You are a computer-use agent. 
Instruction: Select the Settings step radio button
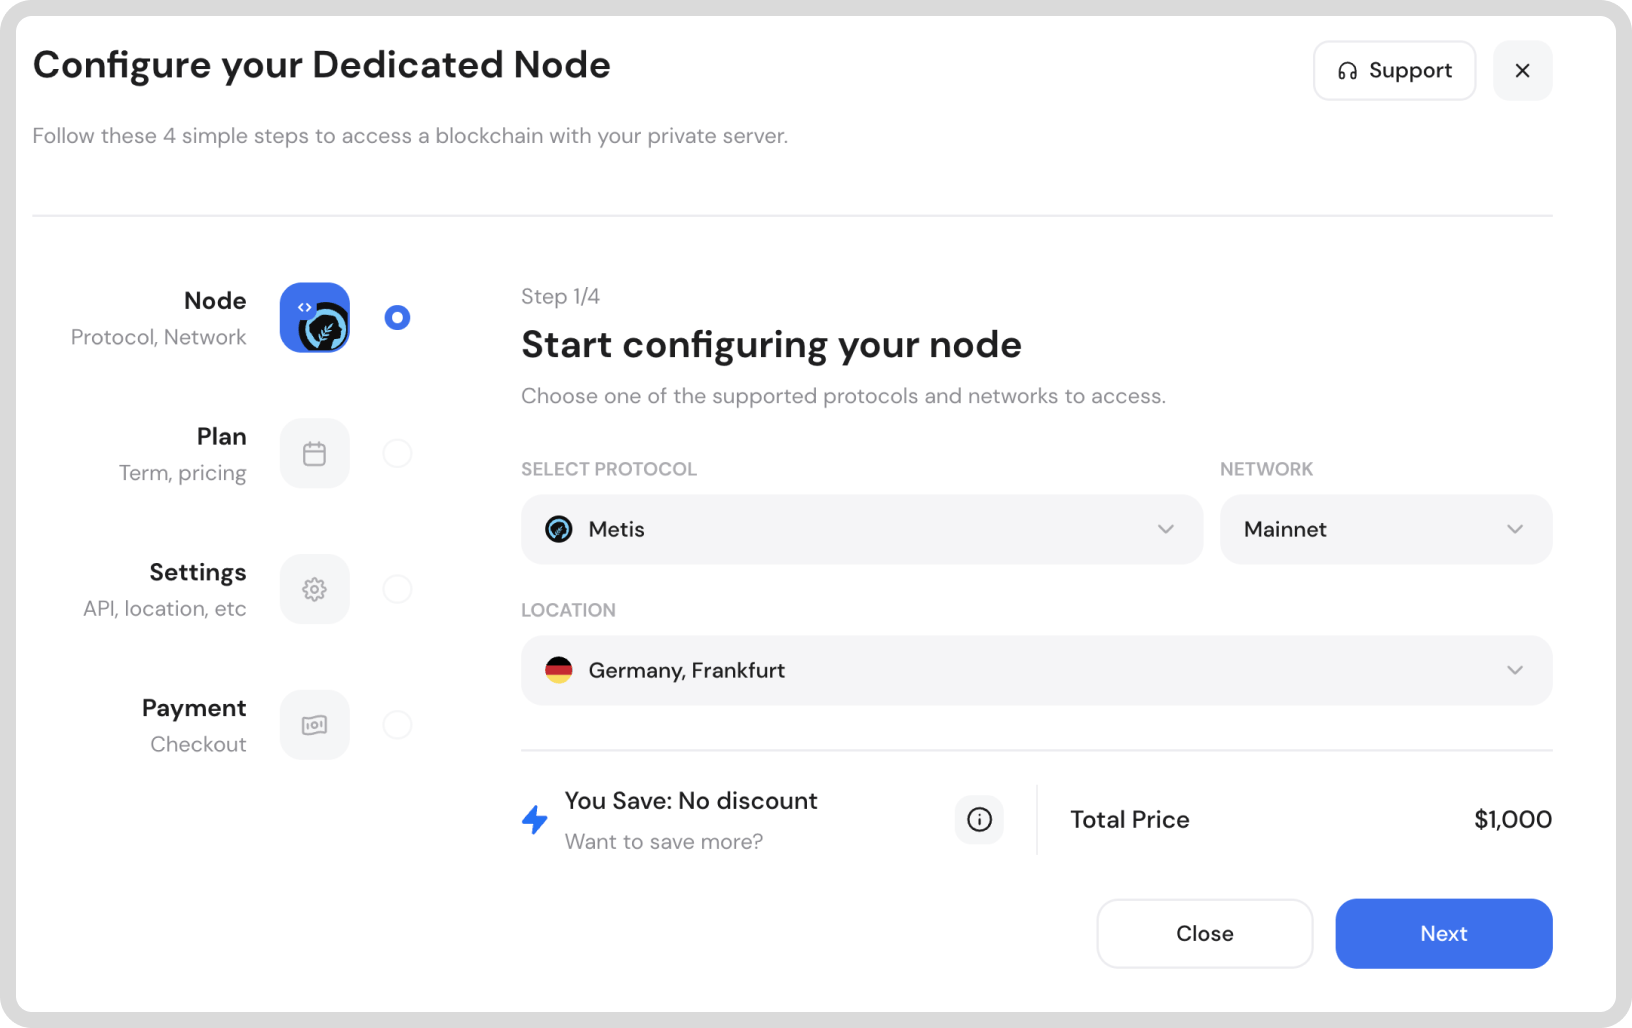click(x=397, y=589)
